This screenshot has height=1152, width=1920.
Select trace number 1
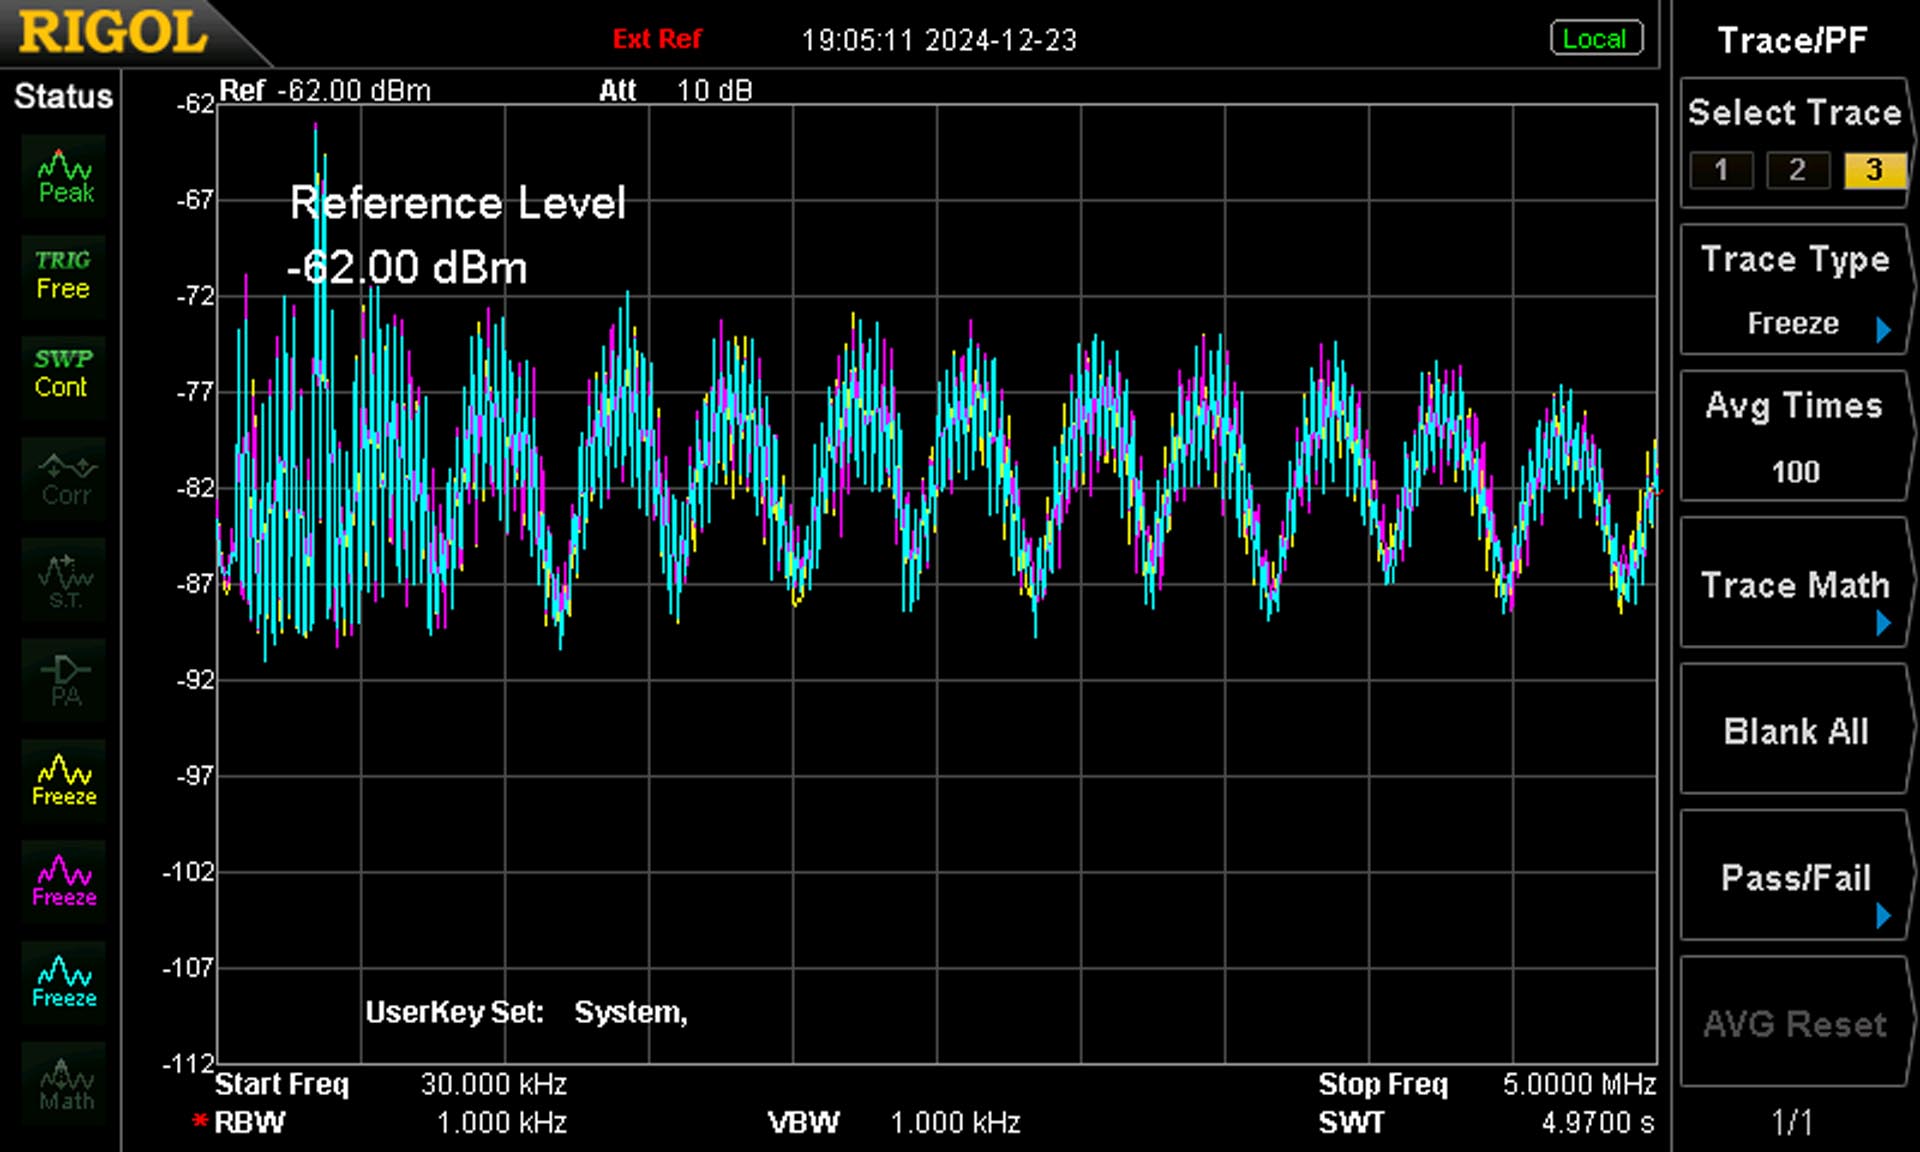[x=1721, y=170]
